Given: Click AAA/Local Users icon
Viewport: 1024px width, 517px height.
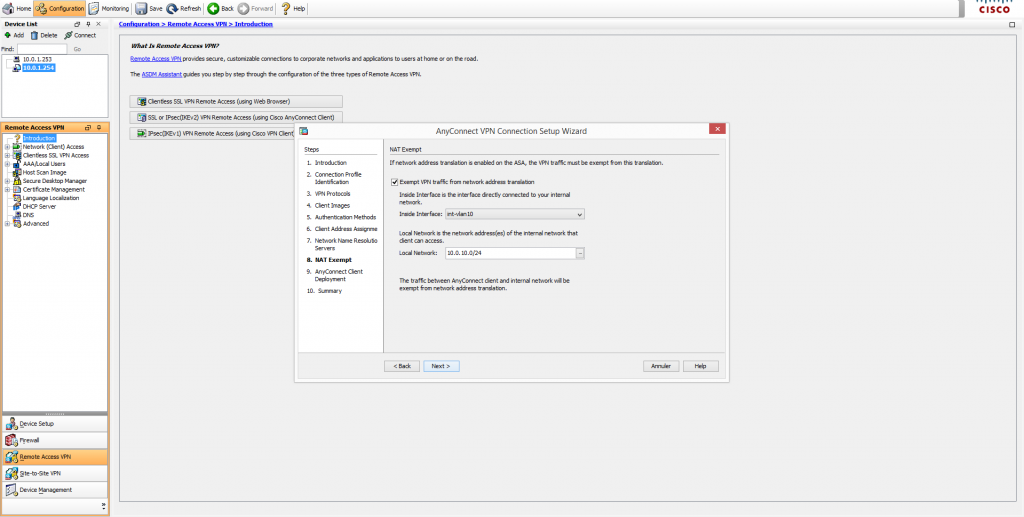Looking at the screenshot, I should pos(17,164).
